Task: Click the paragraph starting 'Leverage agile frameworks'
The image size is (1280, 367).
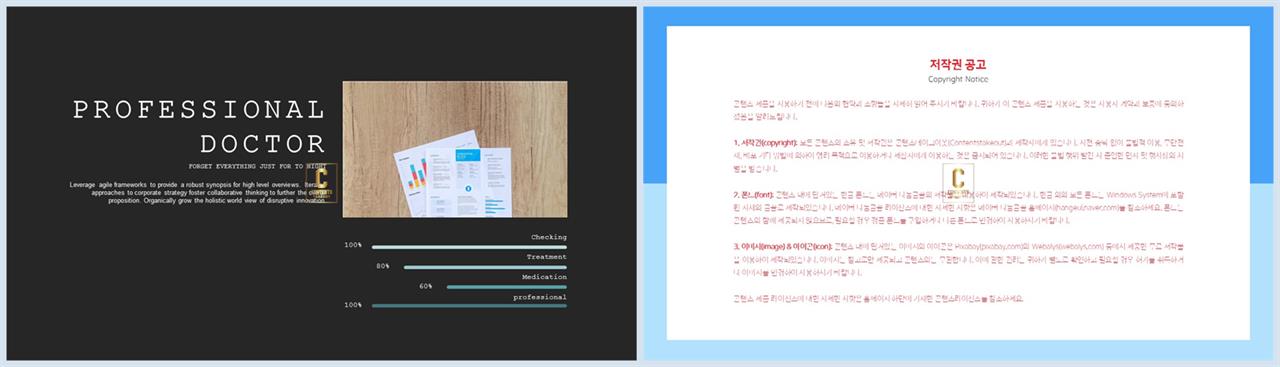Action: click(198, 192)
